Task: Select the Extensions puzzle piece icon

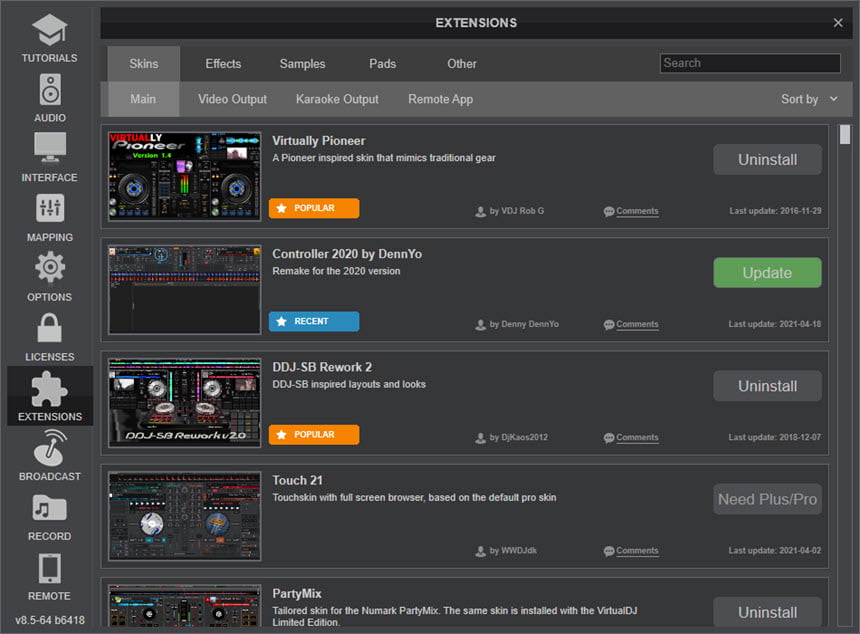Action: pos(50,388)
